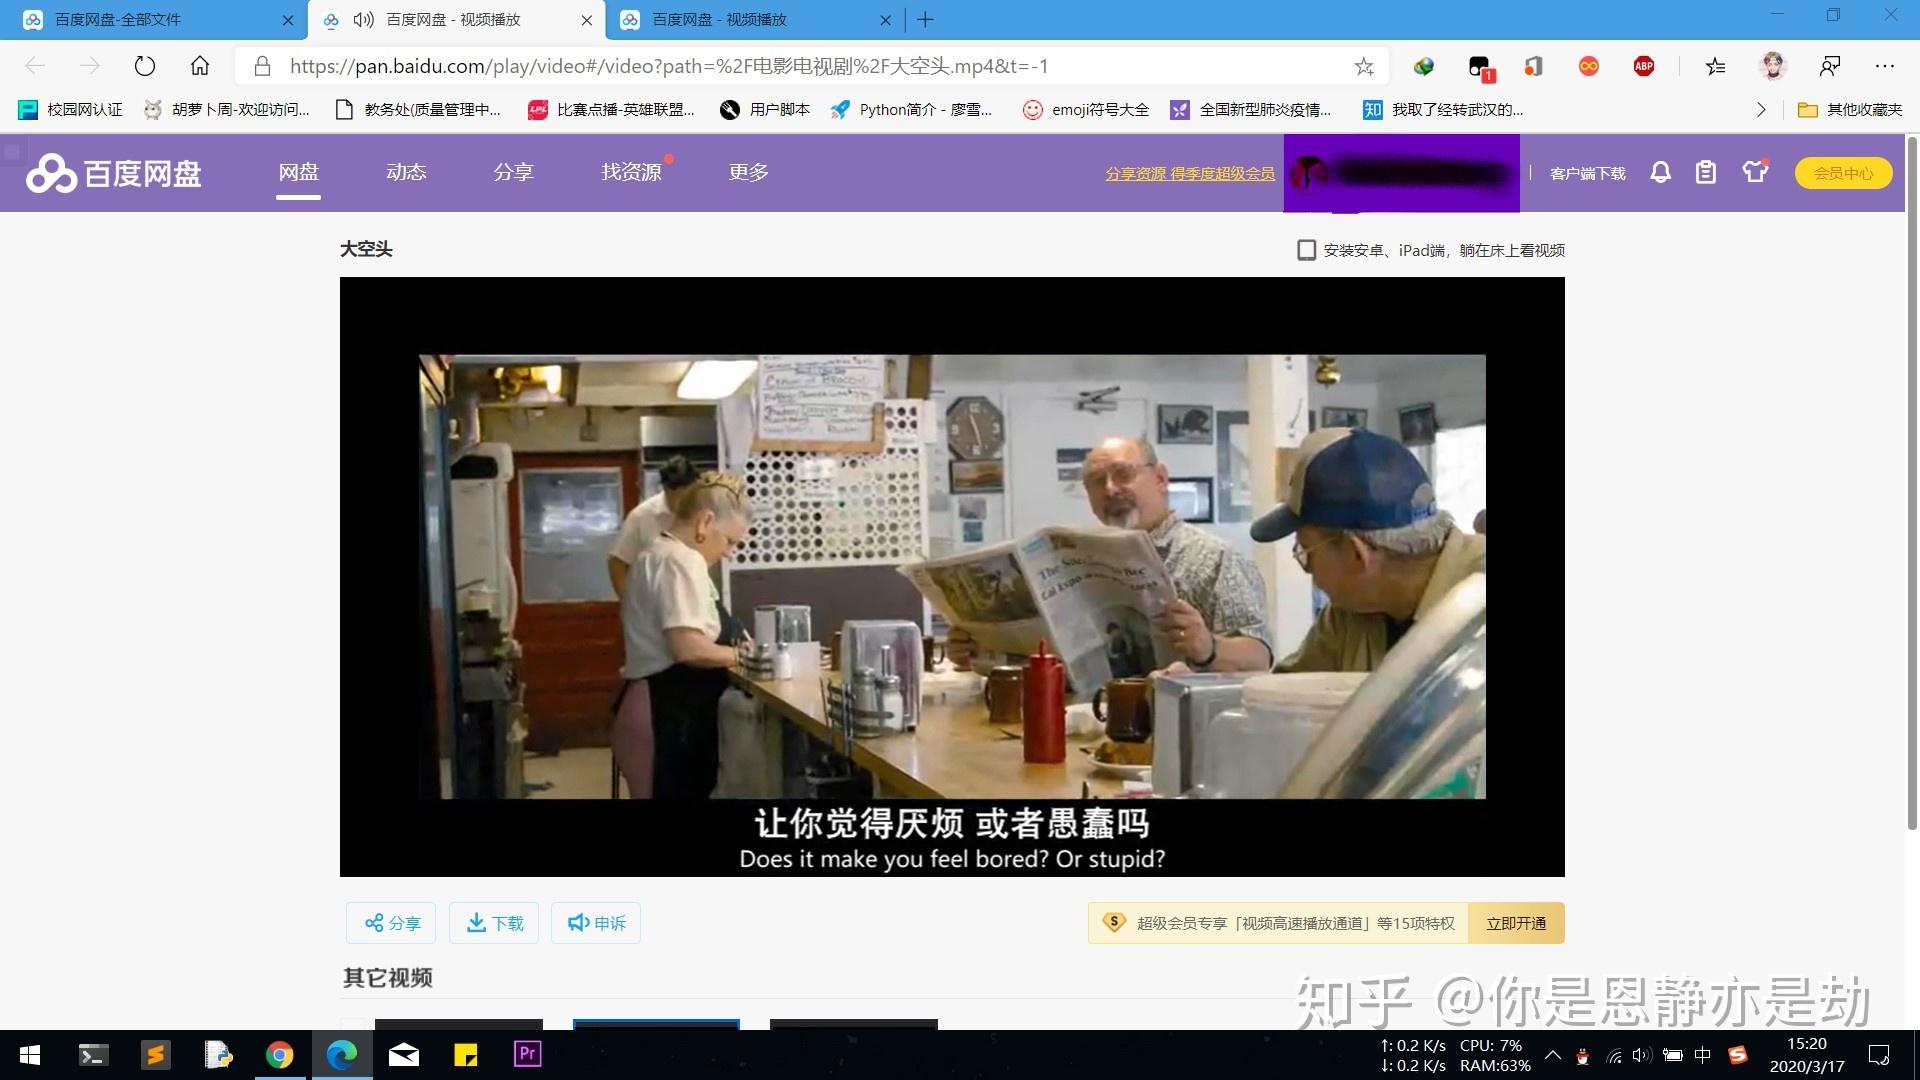Click 客户端下载 link
The height and width of the screenshot is (1080, 1920).
point(1587,174)
